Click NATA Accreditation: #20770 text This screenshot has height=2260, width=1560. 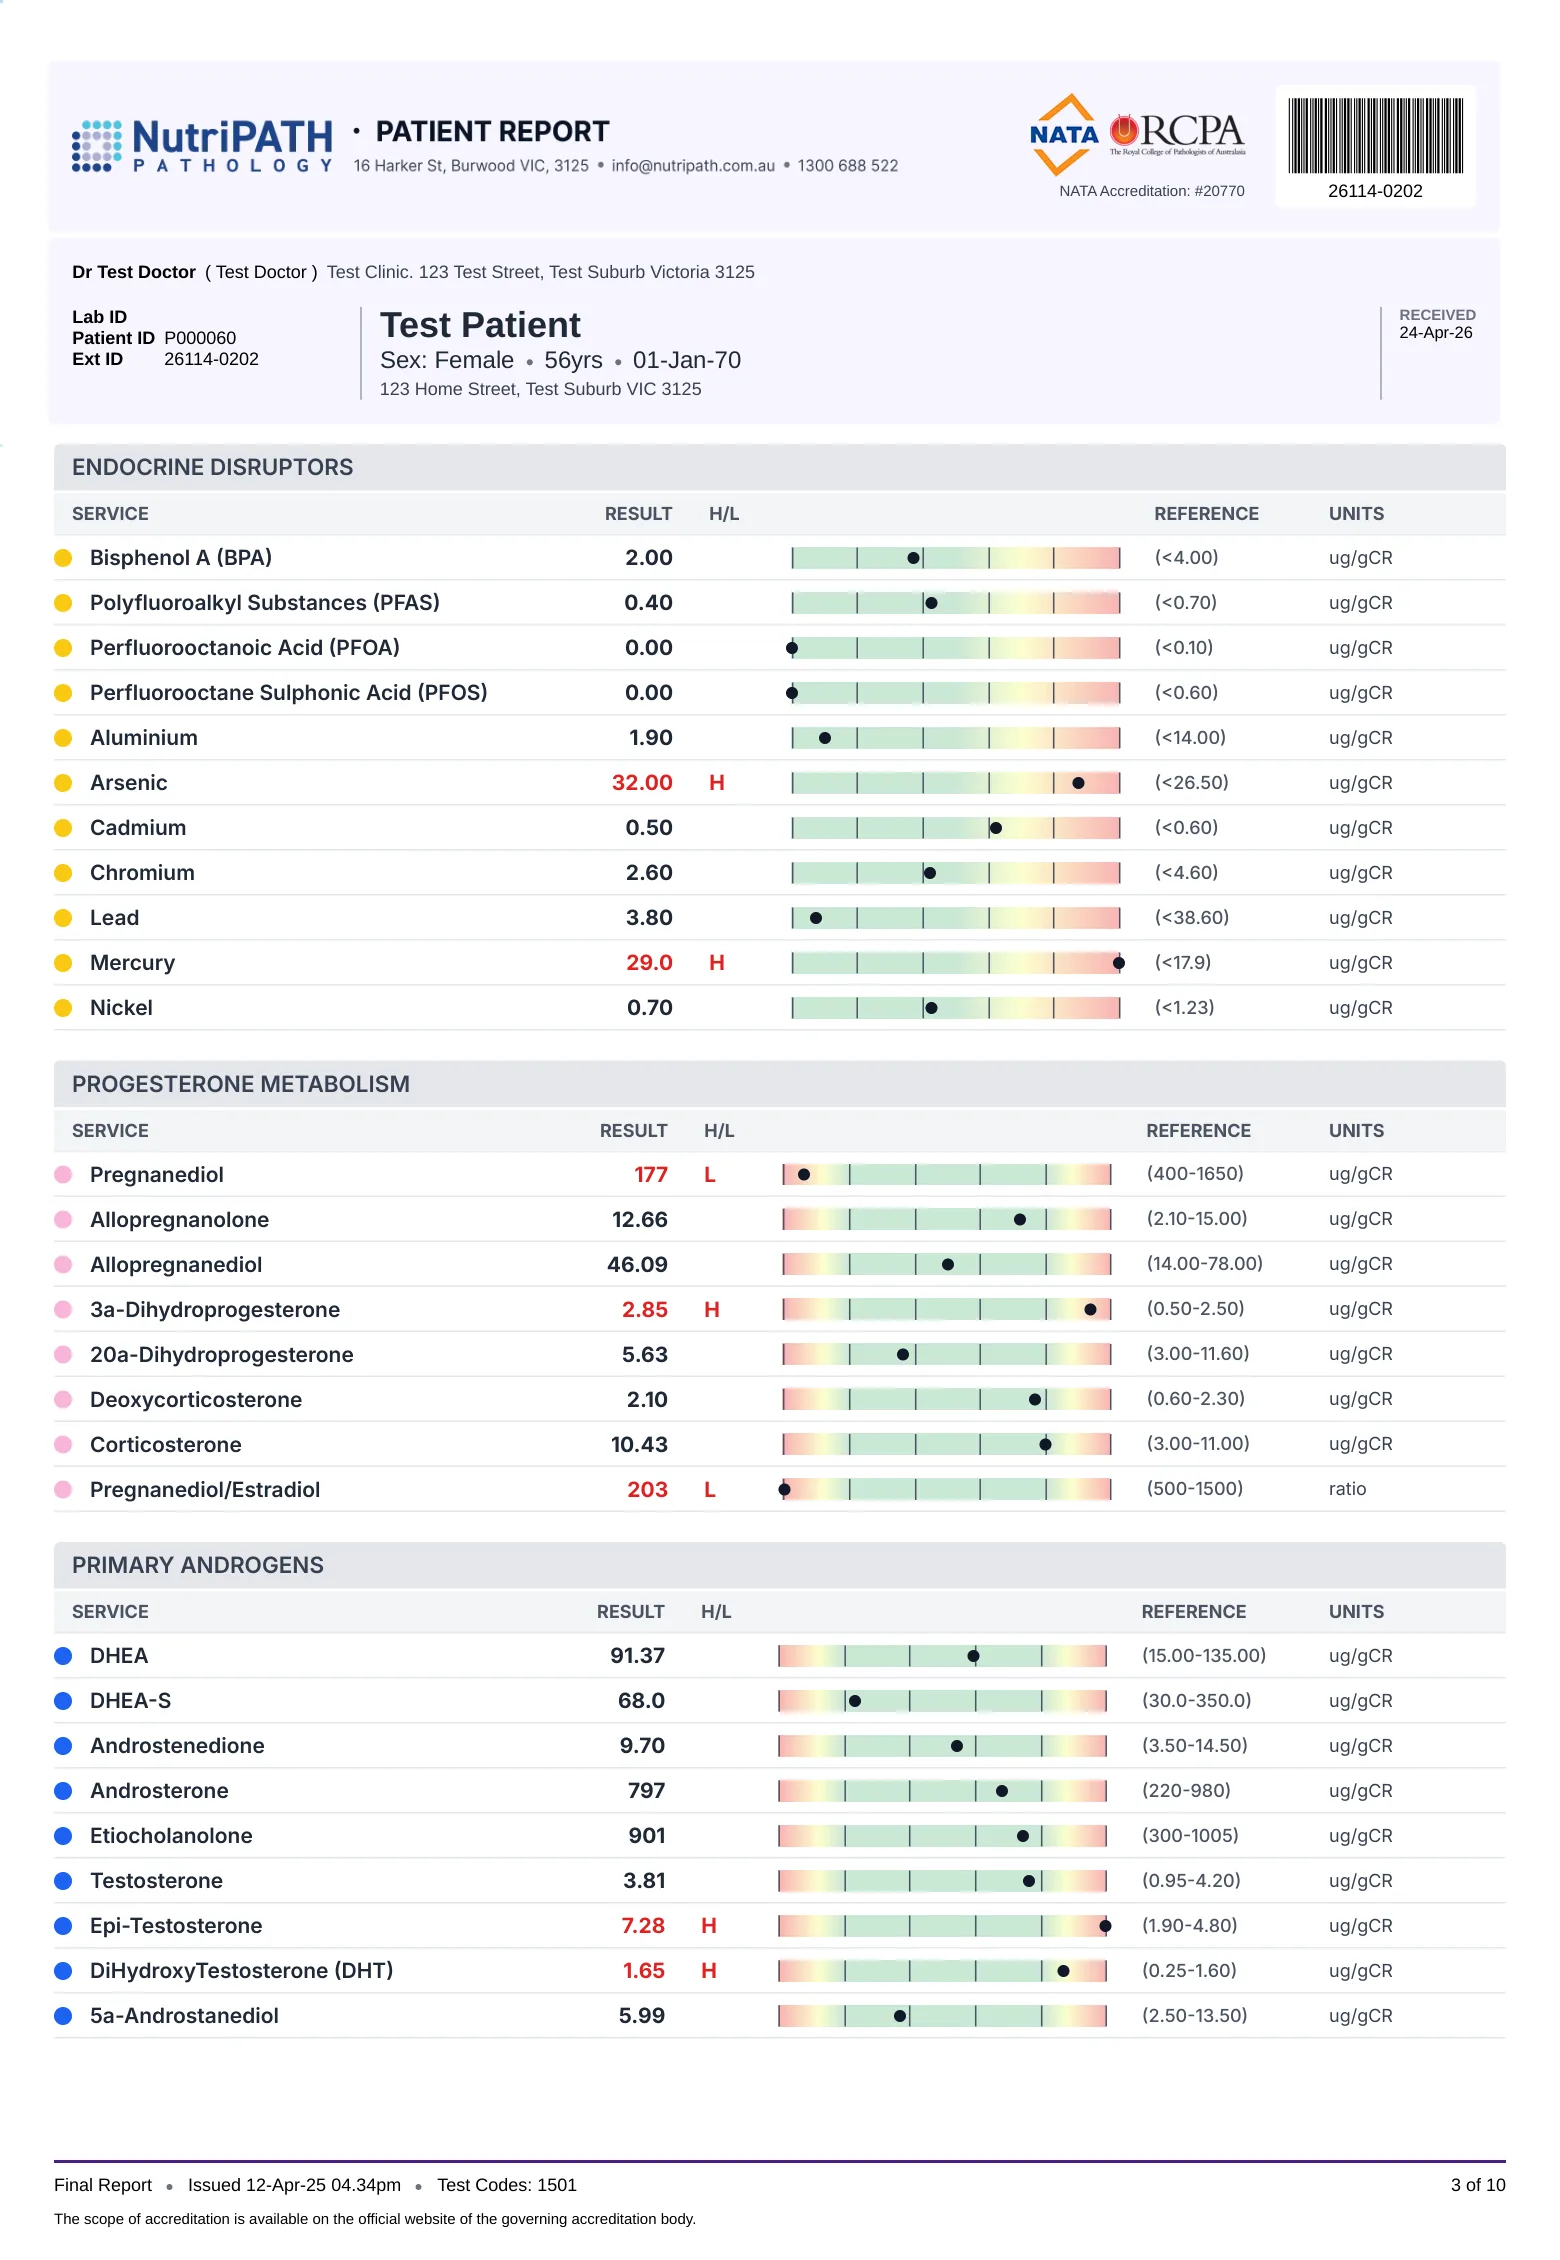pyautogui.click(x=1152, y=191)
